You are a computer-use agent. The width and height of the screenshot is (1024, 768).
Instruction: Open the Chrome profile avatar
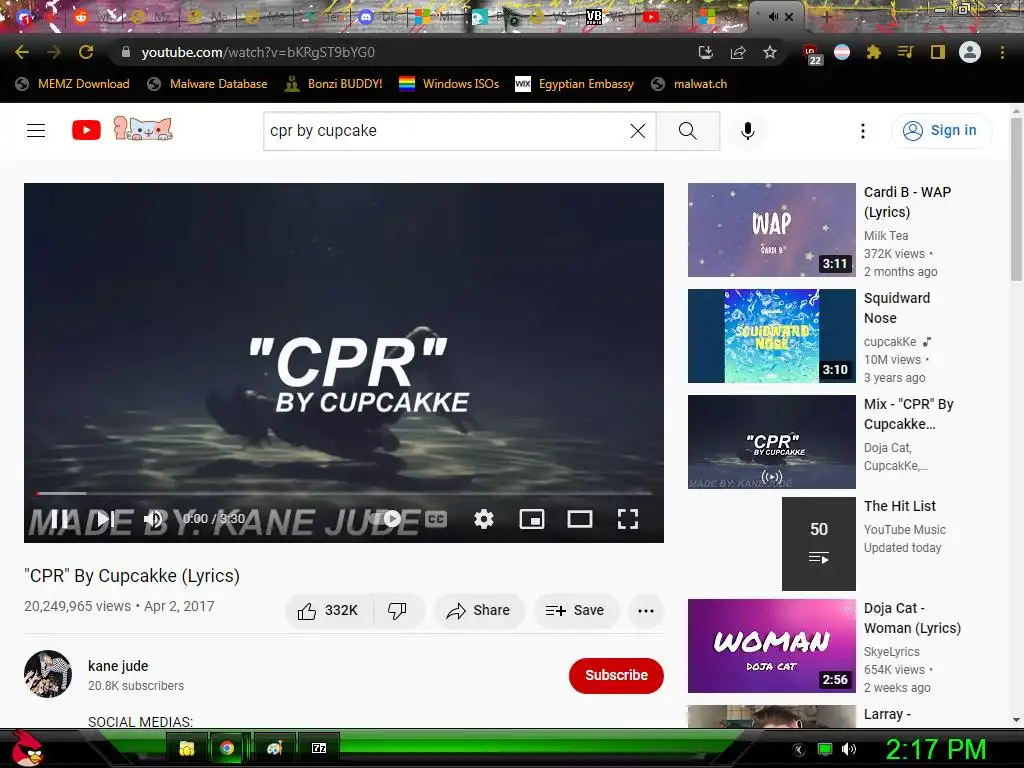[970, 52]
